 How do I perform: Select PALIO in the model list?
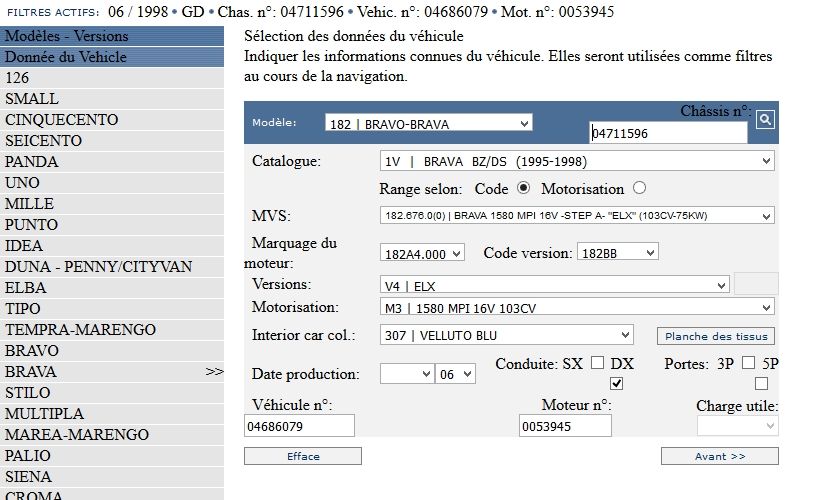[x=112, y=456]
